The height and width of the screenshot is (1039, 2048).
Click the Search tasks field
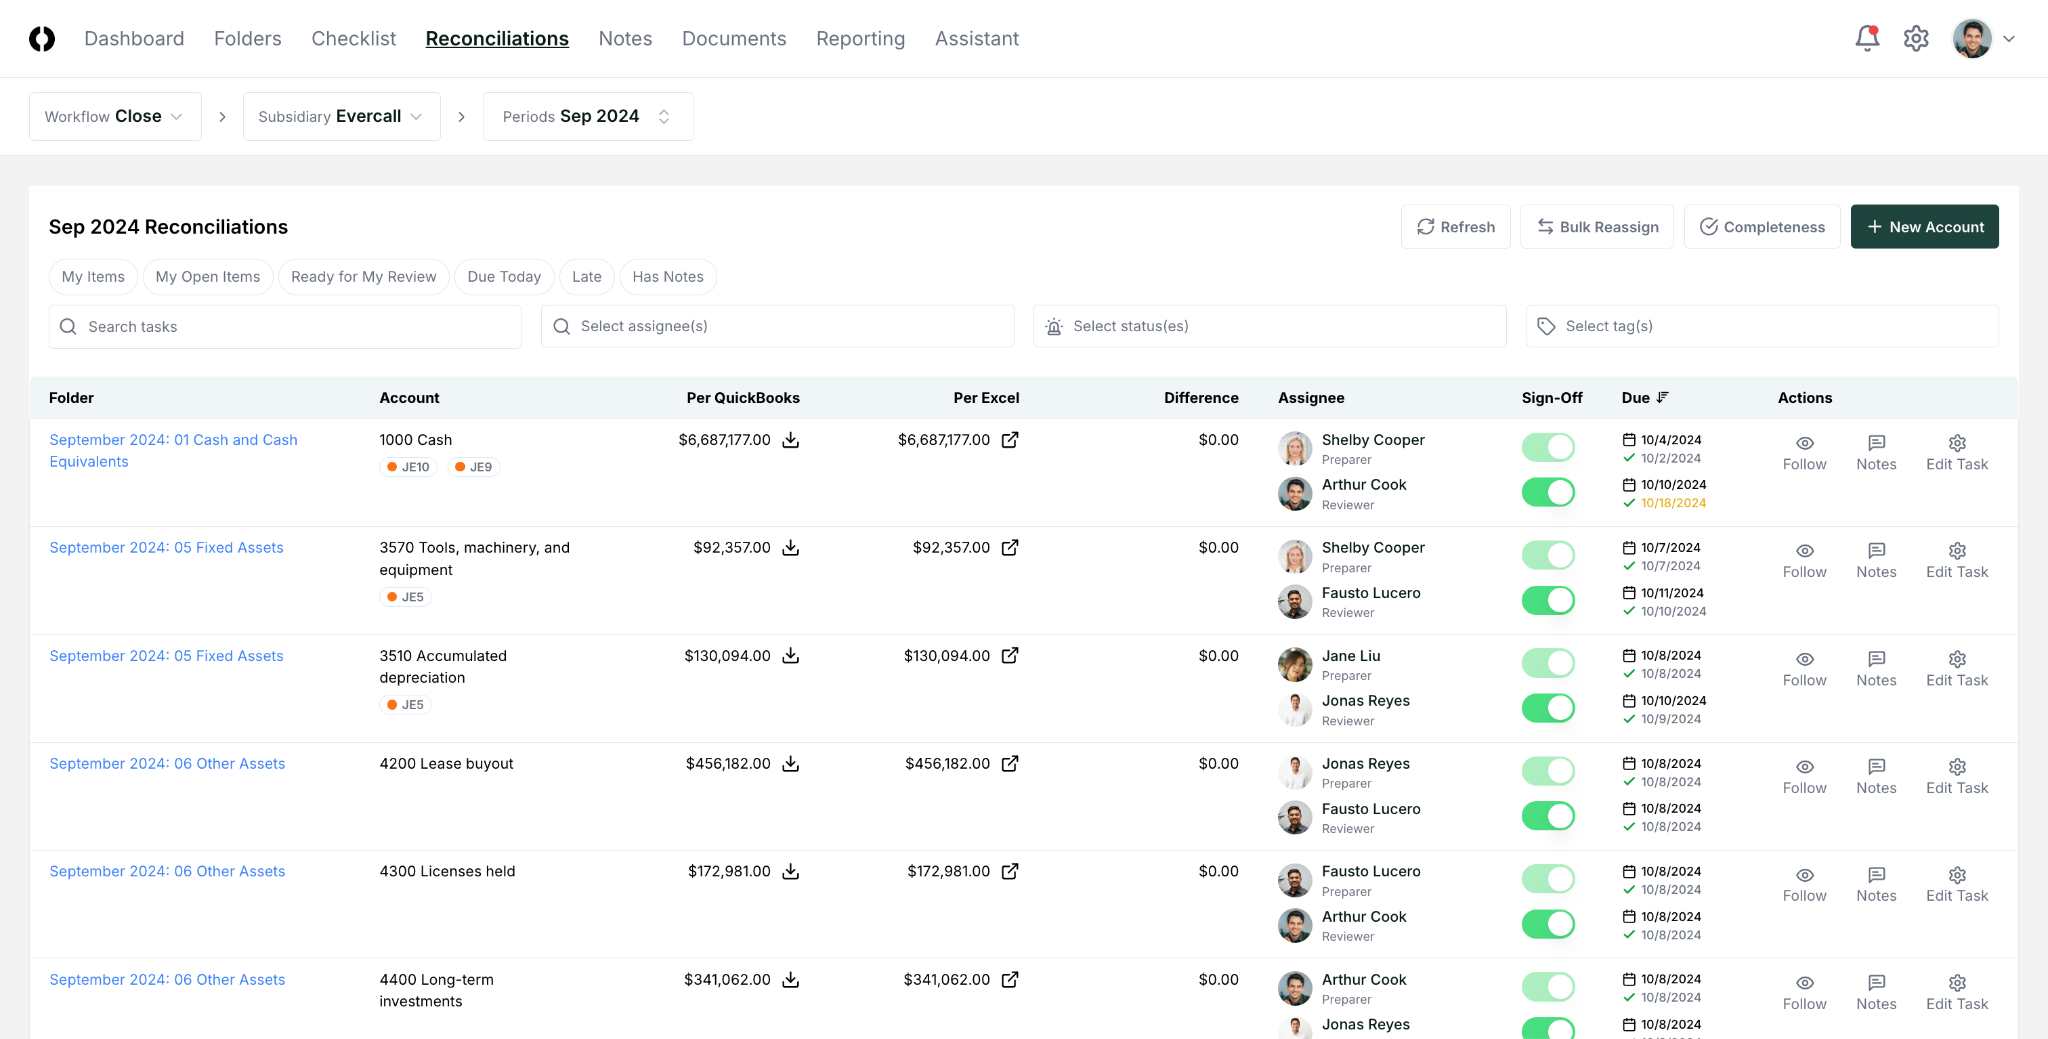click(285, 327)
